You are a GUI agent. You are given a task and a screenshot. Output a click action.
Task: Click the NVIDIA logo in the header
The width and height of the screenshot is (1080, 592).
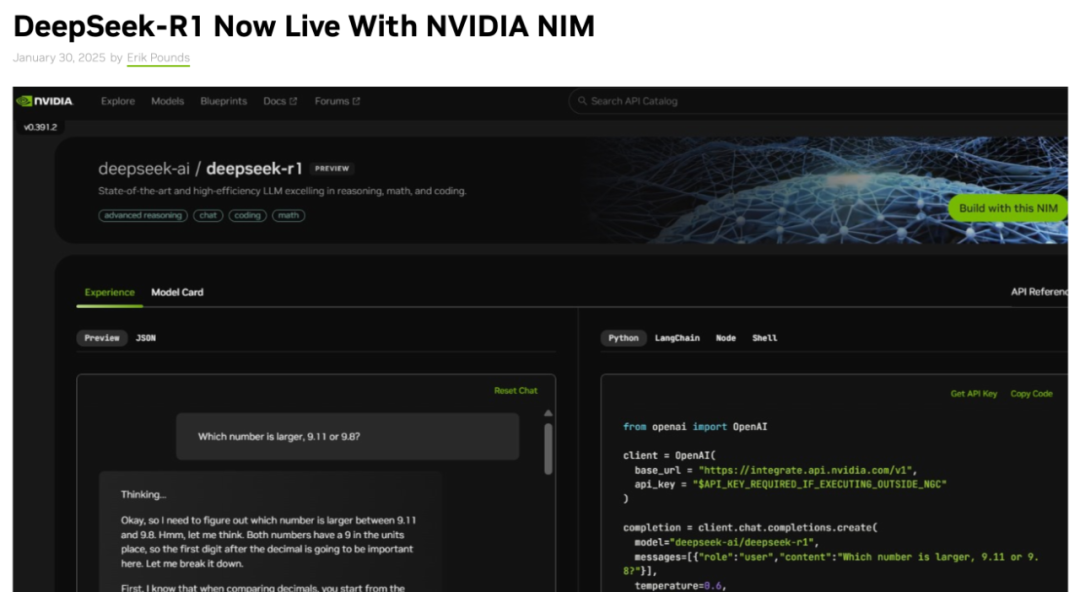tap(44, 101)
